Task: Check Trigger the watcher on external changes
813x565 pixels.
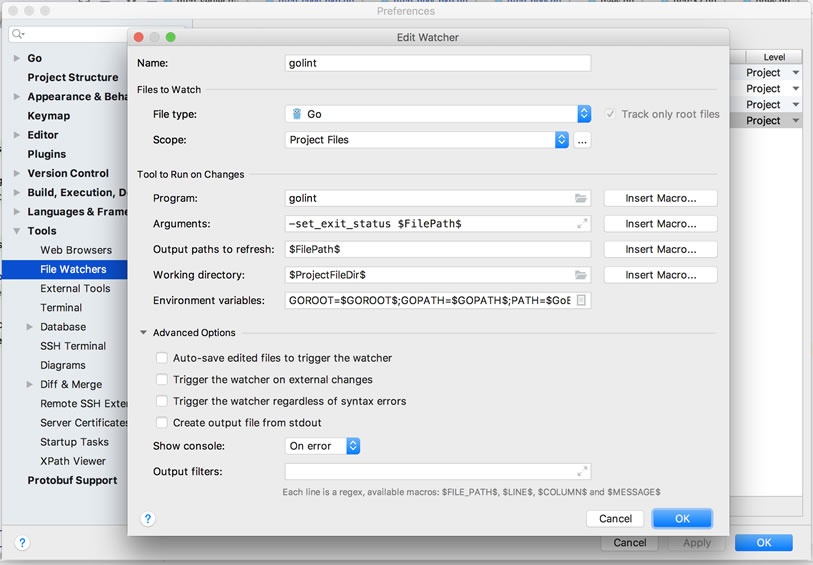Action: (x=162, y=380)
